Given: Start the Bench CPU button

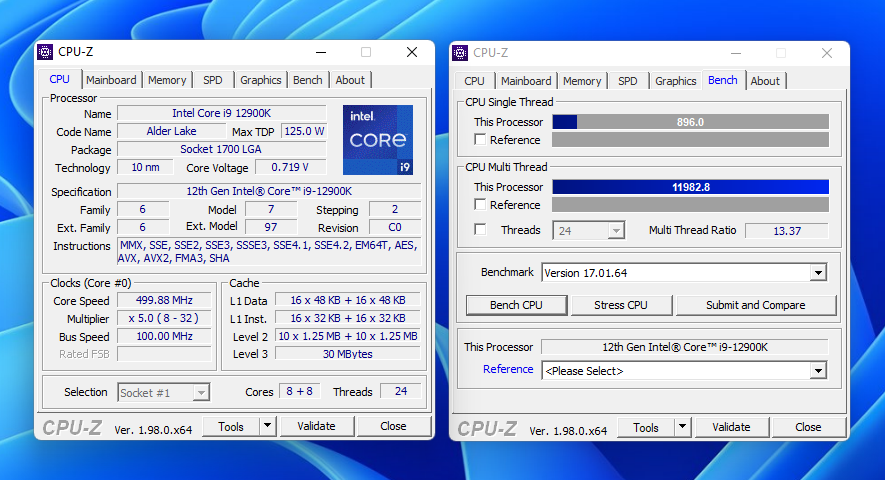Looking at the screenshot, I should [x=516, y=305].
